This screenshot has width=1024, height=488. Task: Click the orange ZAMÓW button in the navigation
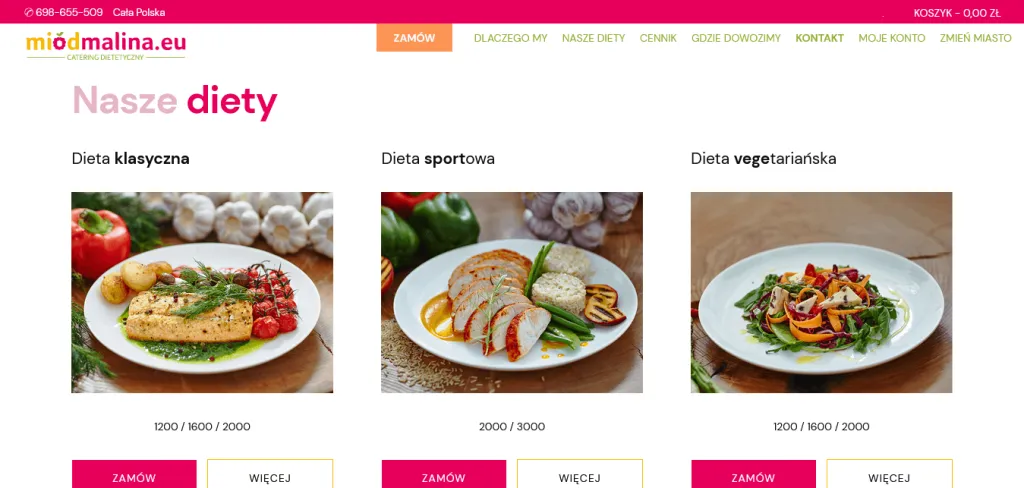414,38
